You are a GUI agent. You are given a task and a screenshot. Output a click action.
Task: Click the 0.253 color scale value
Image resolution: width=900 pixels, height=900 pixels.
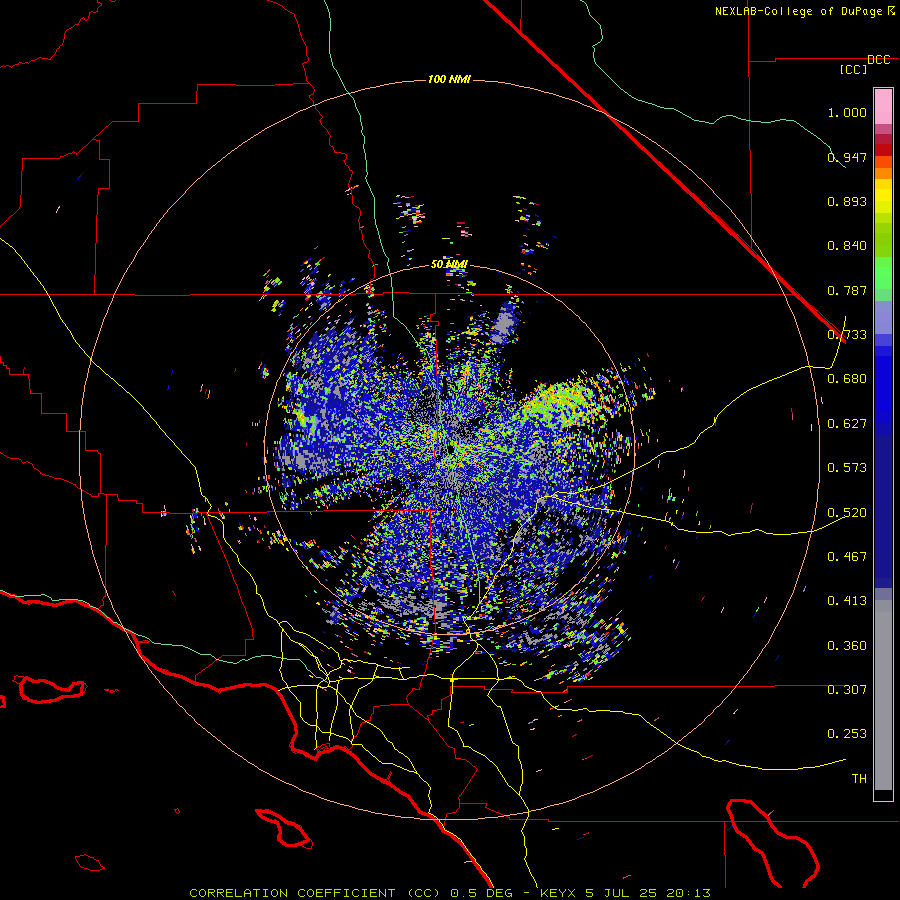pos(847,734)
